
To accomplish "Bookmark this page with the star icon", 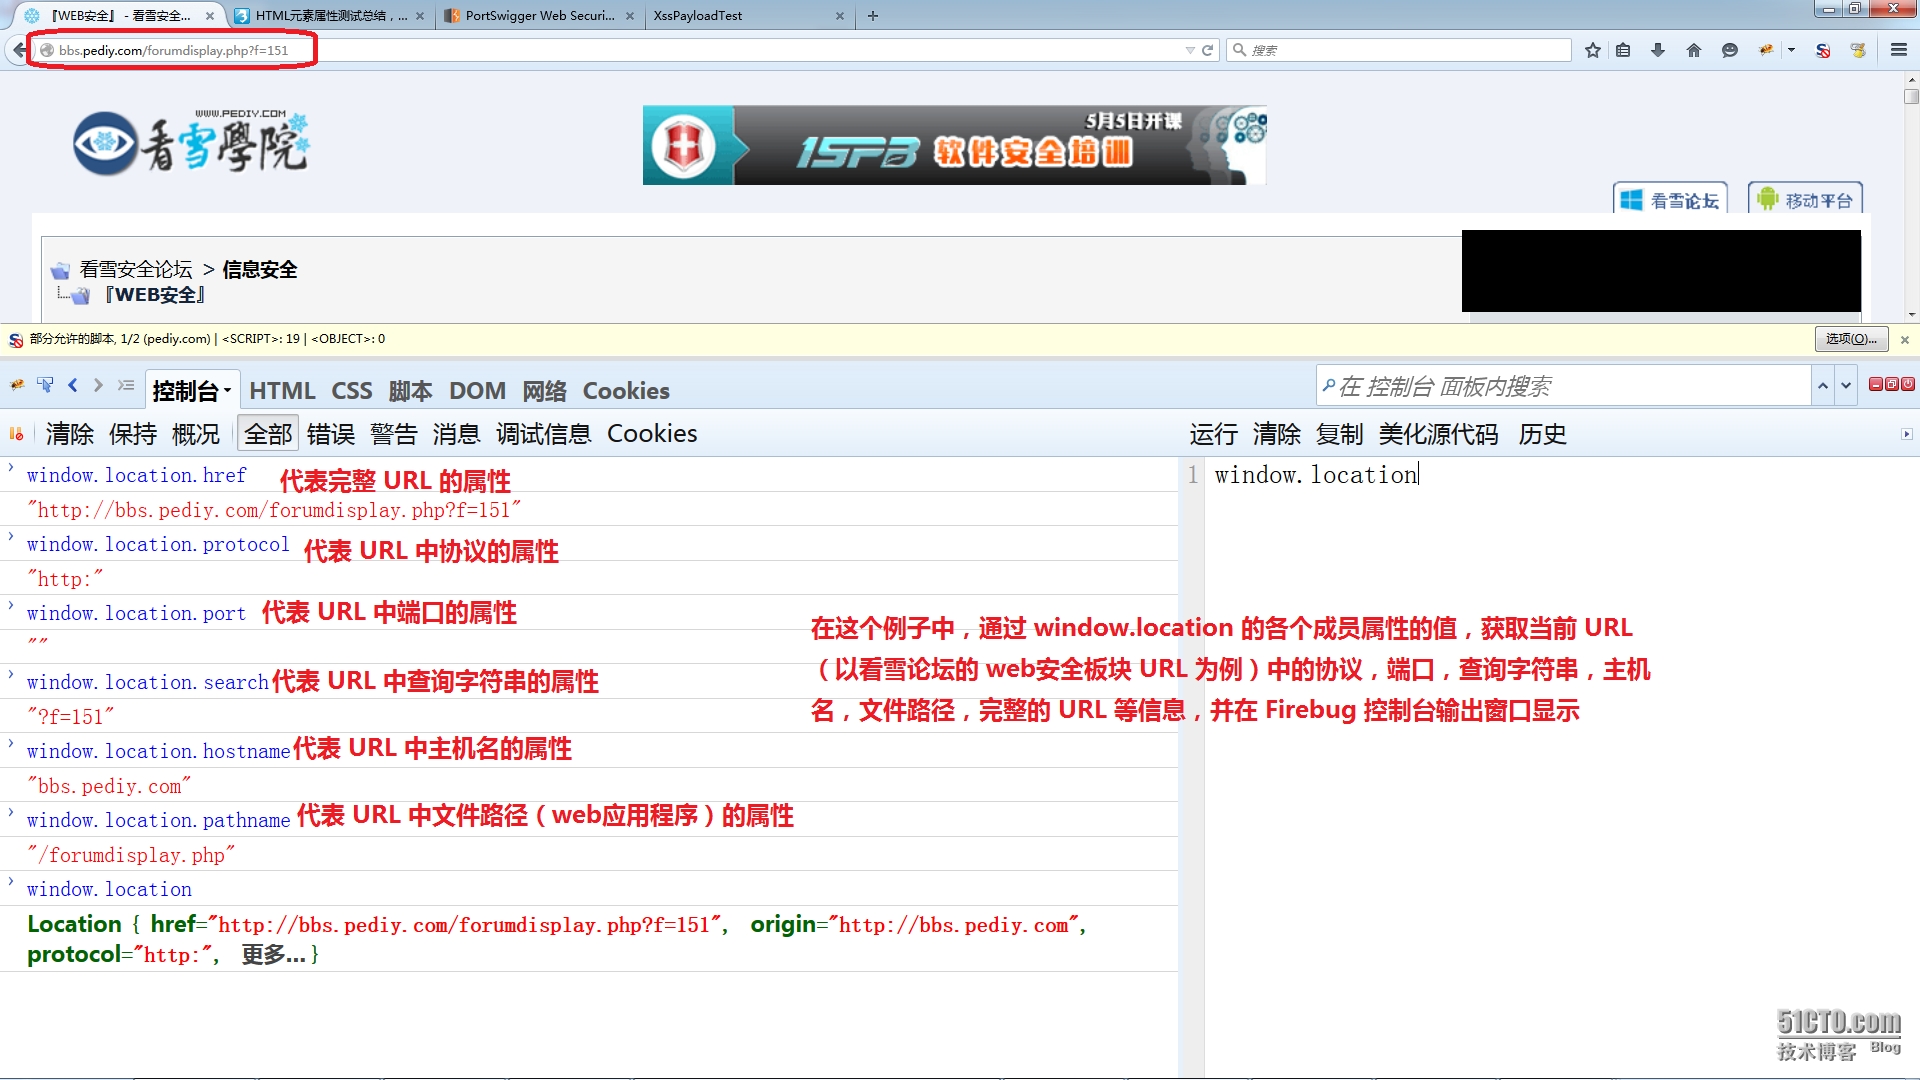I will coord(1592,50).
